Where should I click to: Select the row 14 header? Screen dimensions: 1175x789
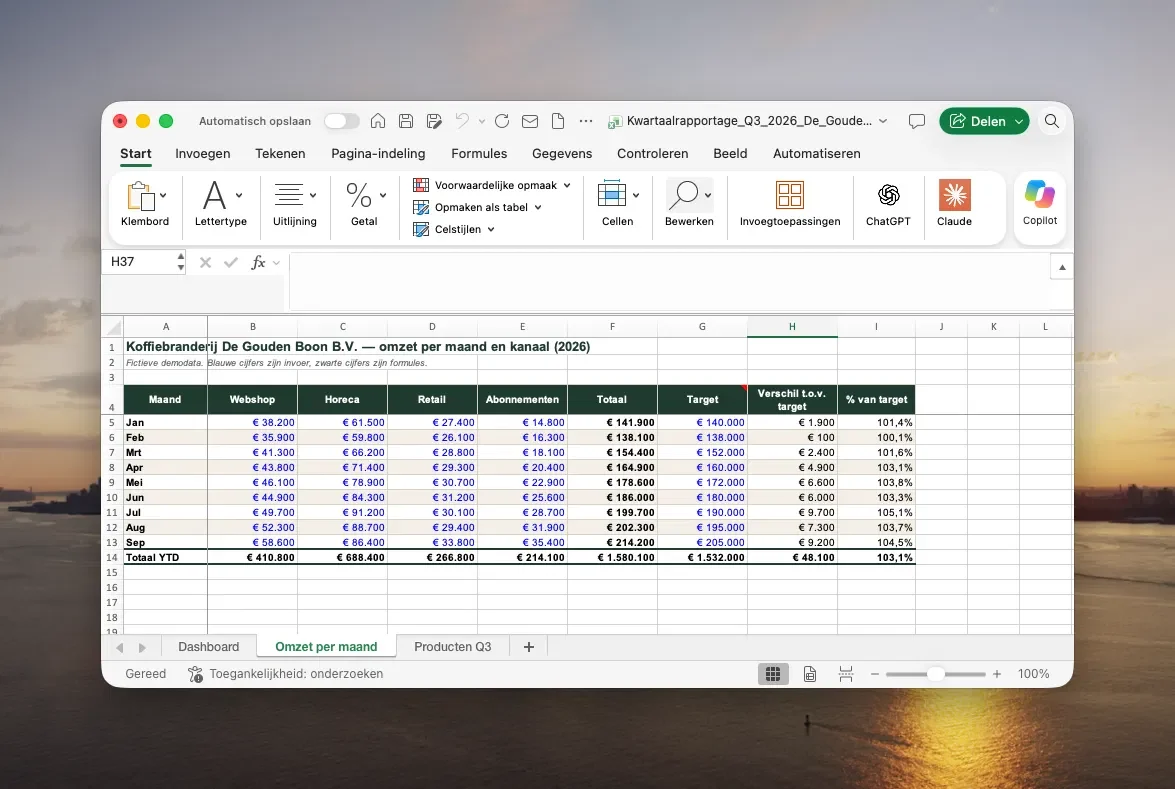tap(112, 557)
